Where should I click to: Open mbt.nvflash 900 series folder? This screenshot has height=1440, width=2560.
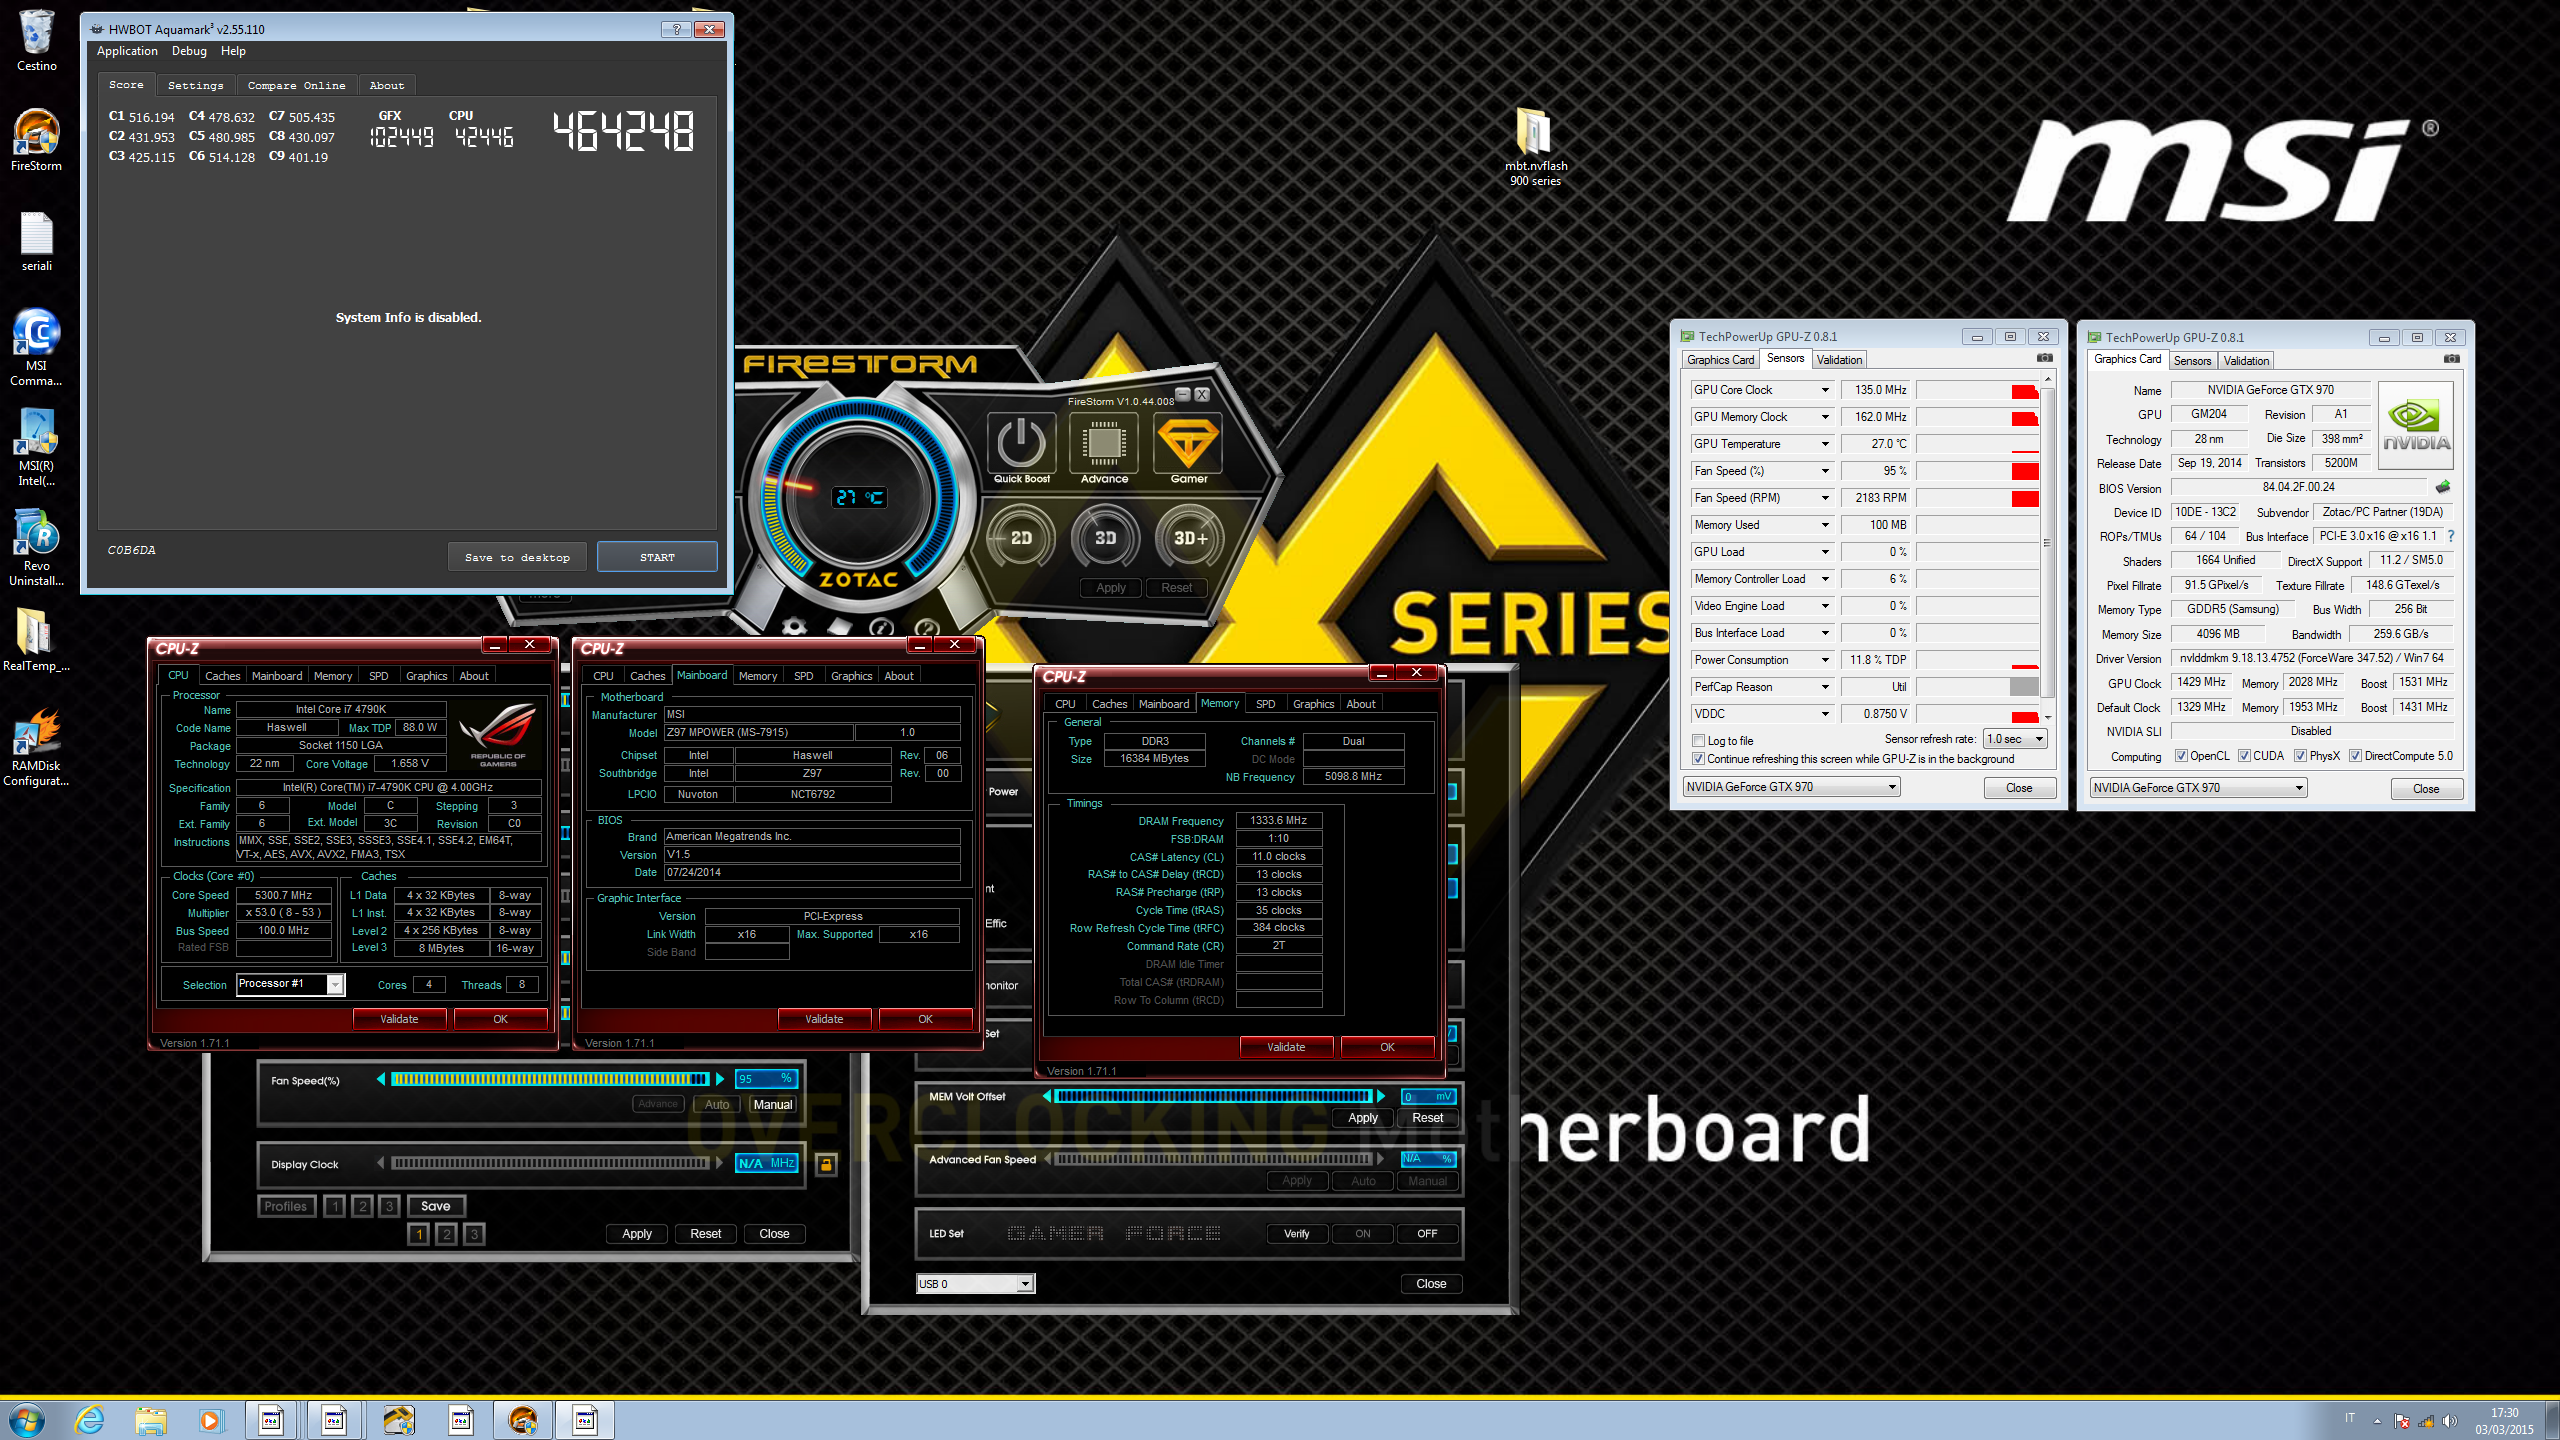pyautogui.click(x=1535, y=146)
